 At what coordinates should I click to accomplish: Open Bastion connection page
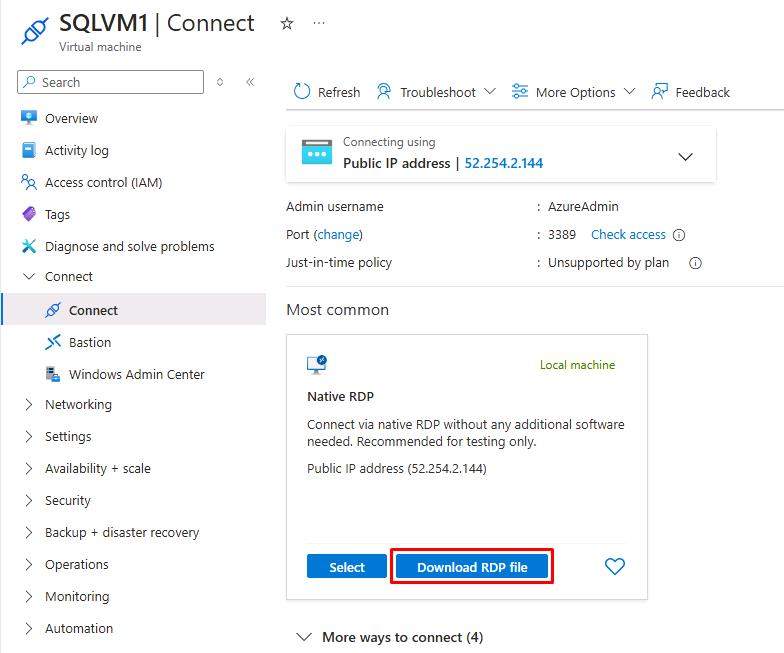[x=90, y=342]
